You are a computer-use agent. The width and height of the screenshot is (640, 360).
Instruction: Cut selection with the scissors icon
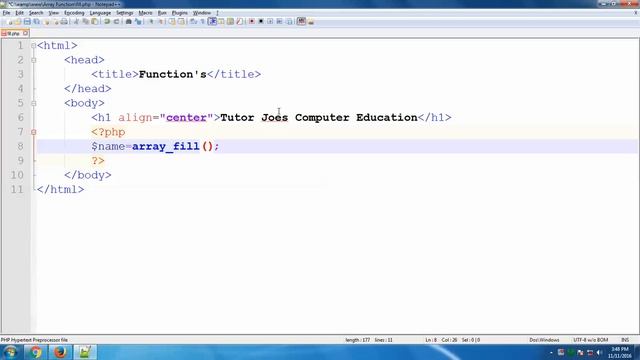coord(76,21)
